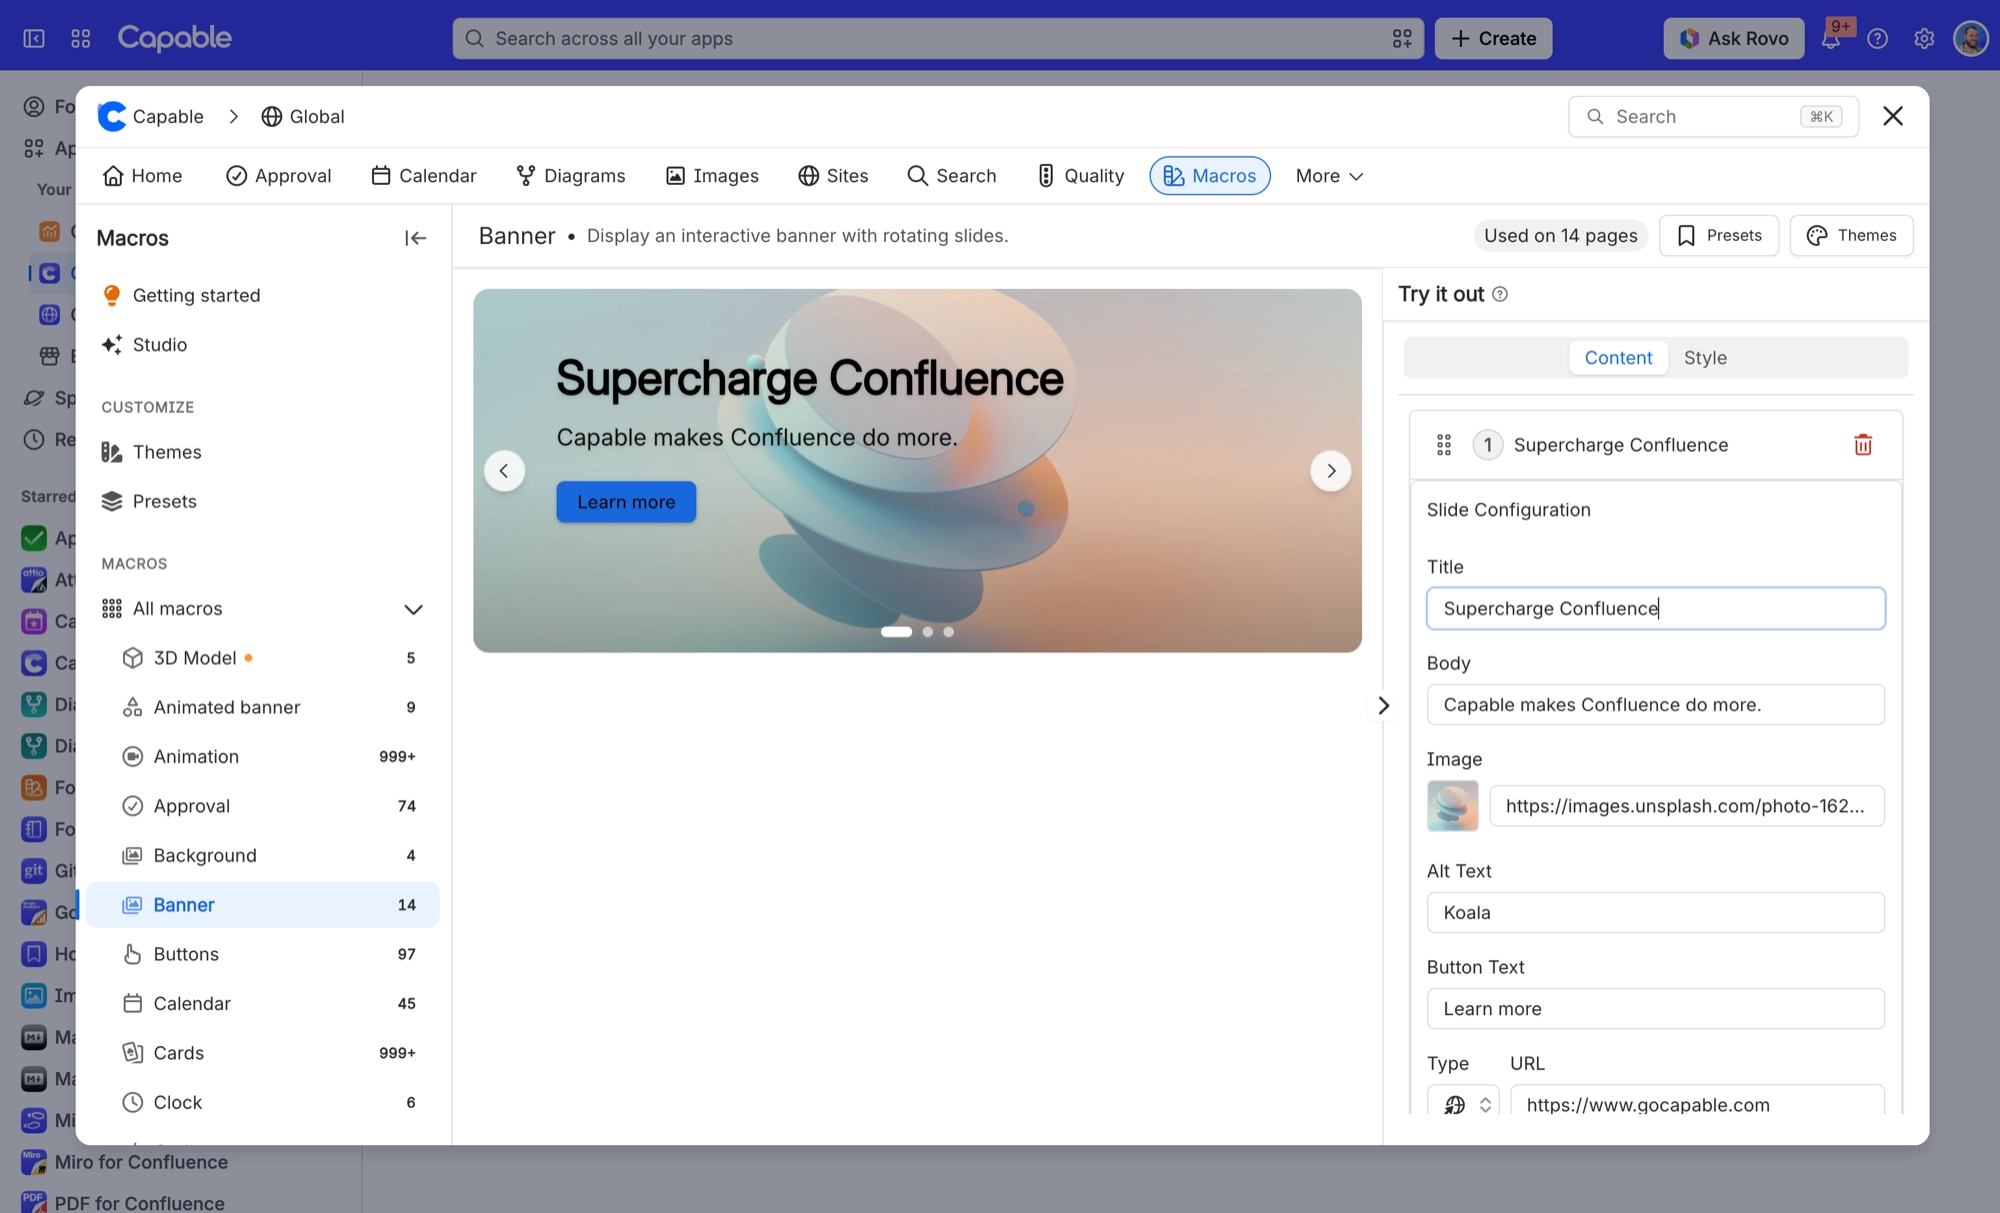
Task: Jump to the second banner slide dot
Action: [928, 632]
